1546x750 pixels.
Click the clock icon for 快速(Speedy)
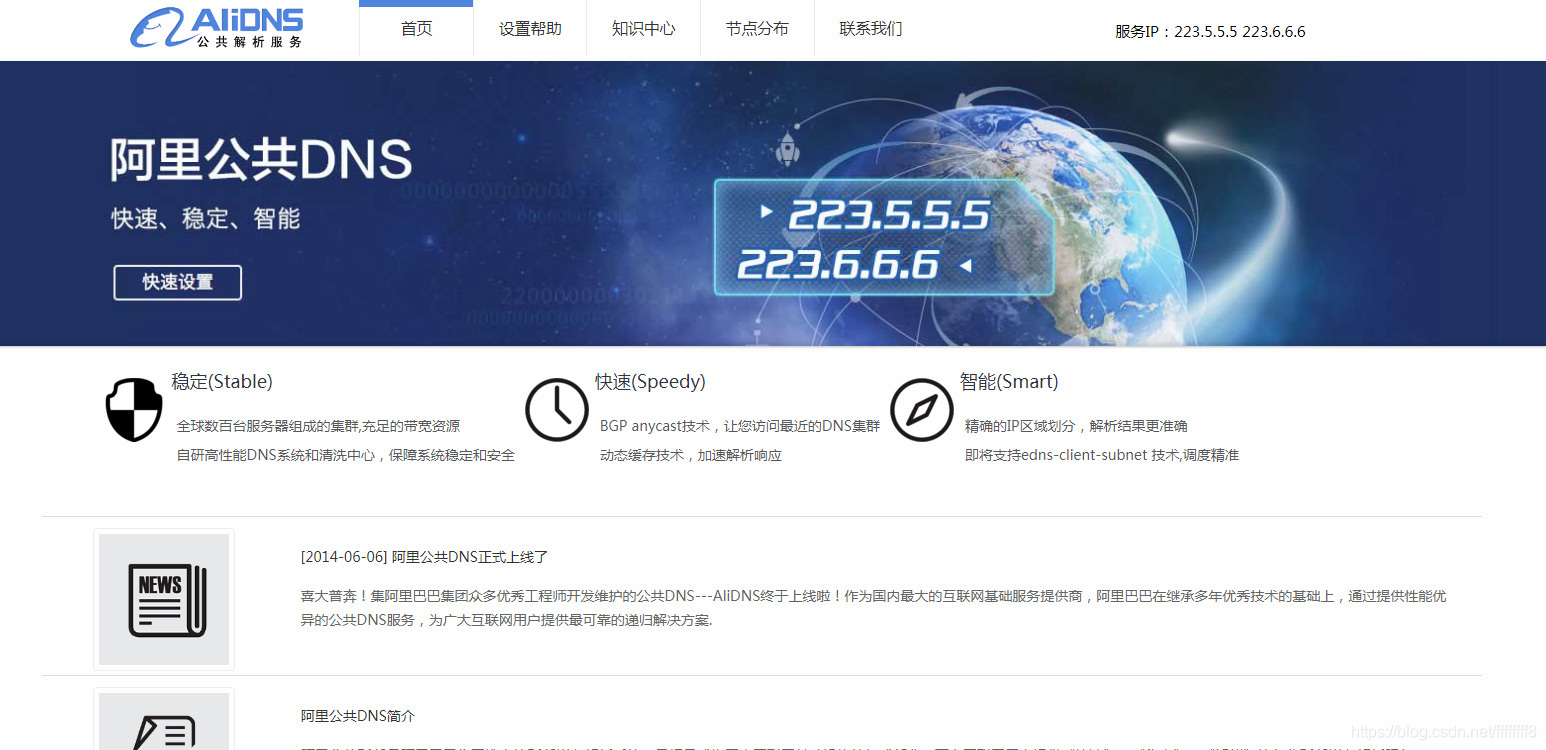pyautogui.click(x=557, y=410)
